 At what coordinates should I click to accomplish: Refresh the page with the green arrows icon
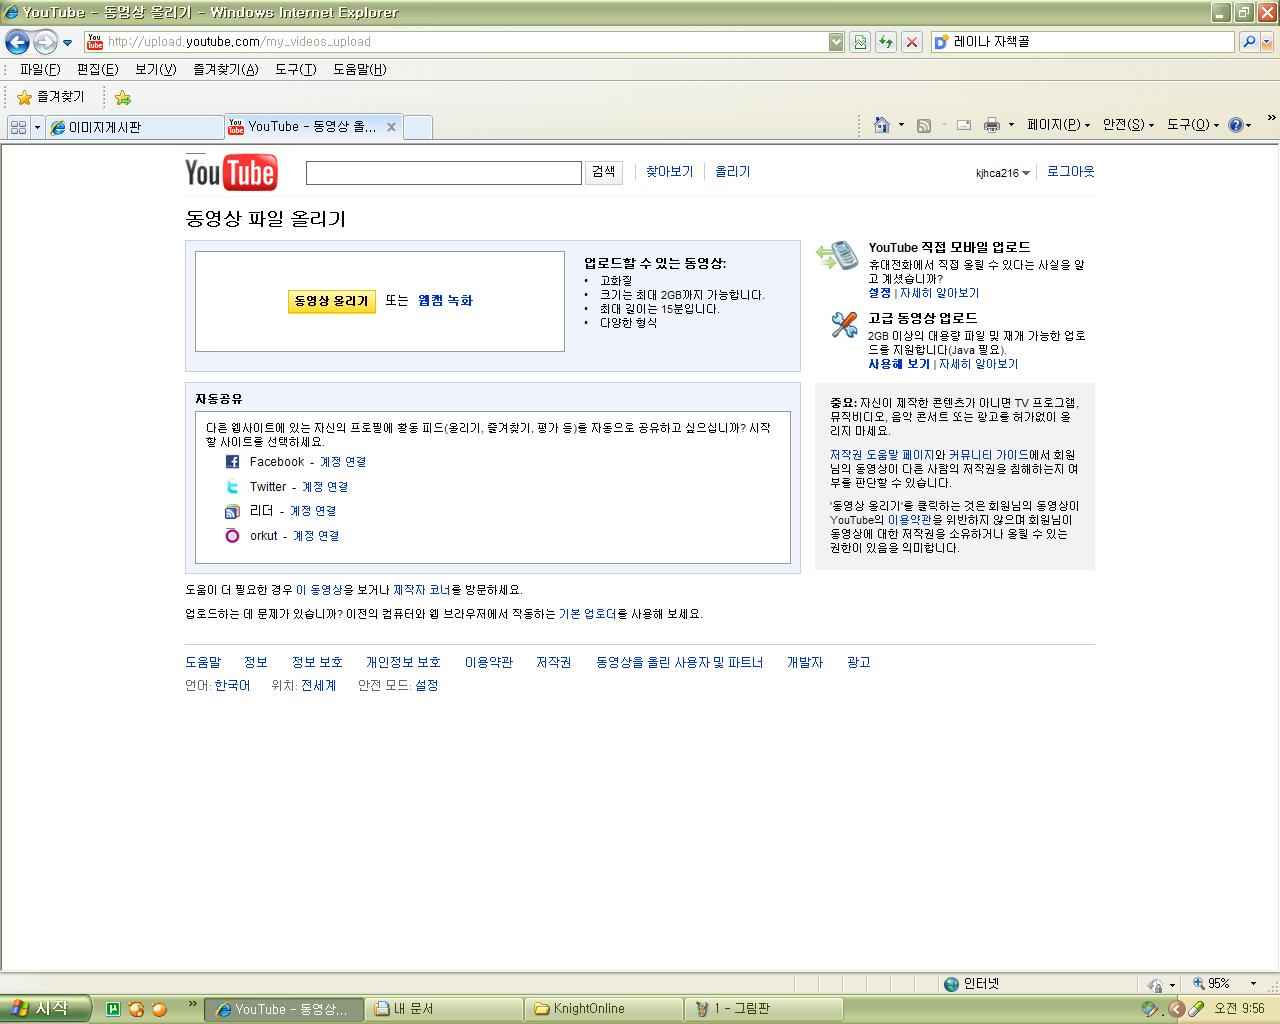coord(885,42)
